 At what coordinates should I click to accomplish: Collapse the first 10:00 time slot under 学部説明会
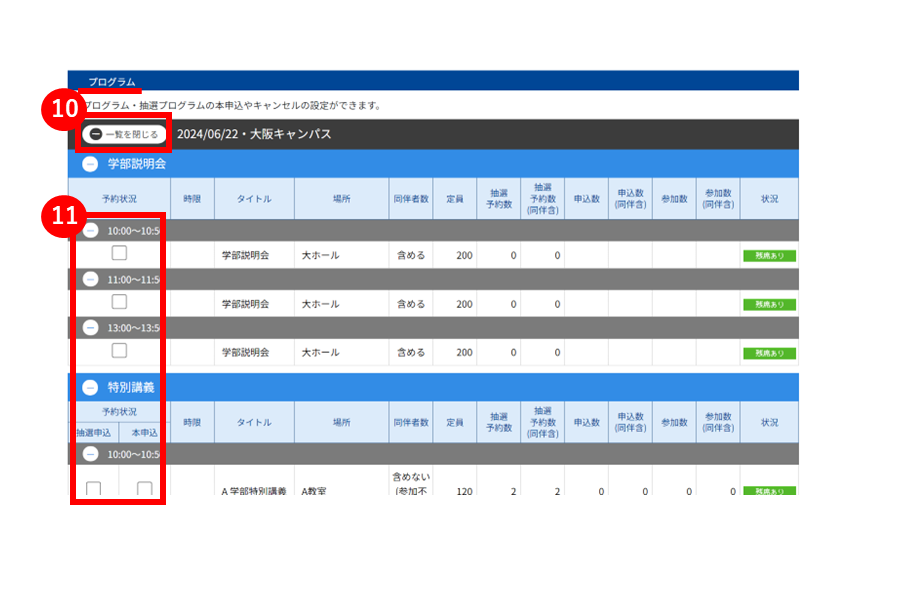pos(91,231)
